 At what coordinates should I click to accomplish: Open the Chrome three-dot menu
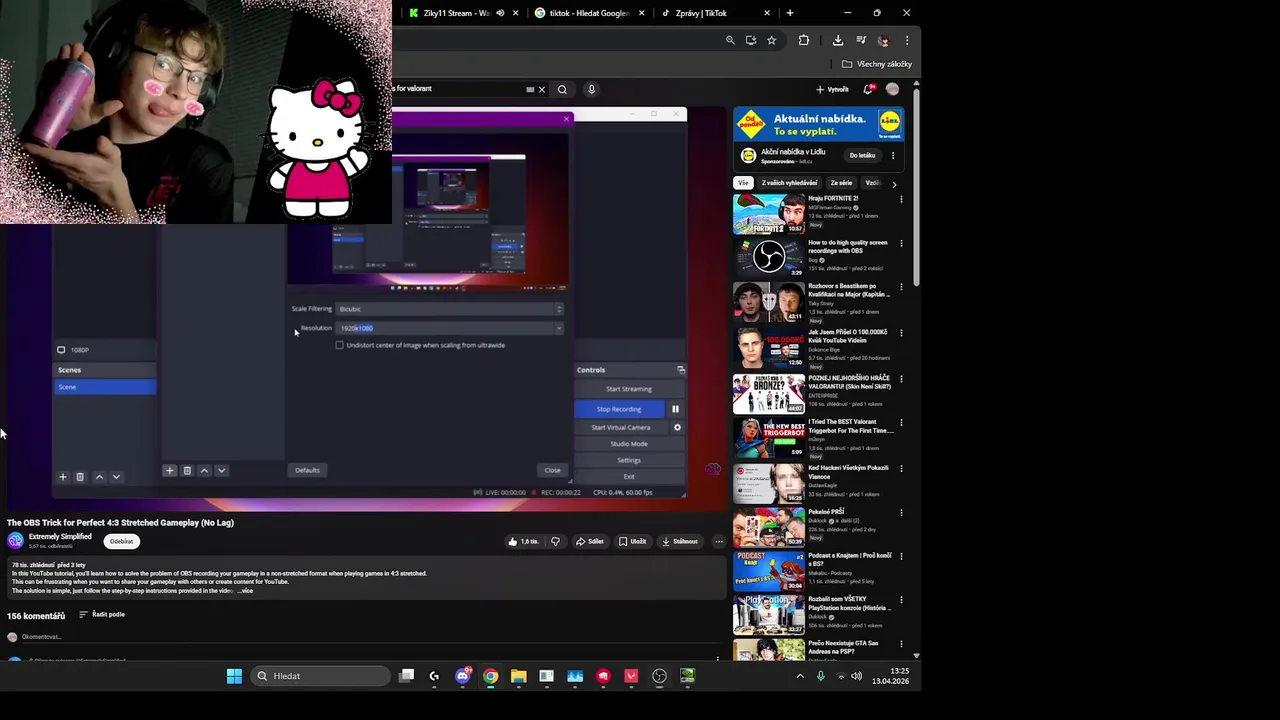coord(907,40)
